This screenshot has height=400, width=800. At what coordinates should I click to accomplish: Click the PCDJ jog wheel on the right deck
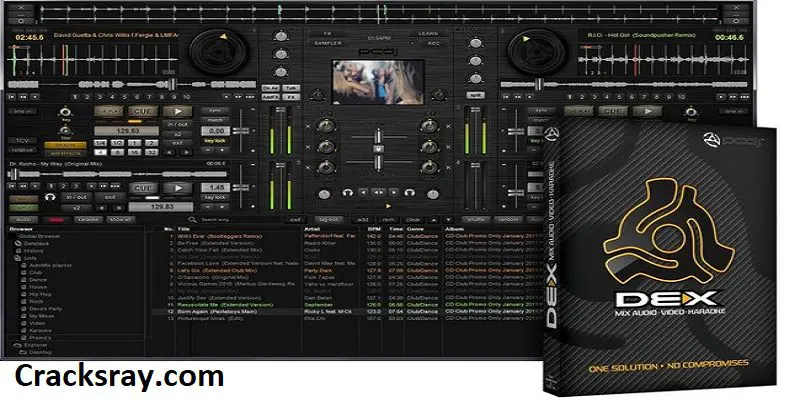pos(537,51)
